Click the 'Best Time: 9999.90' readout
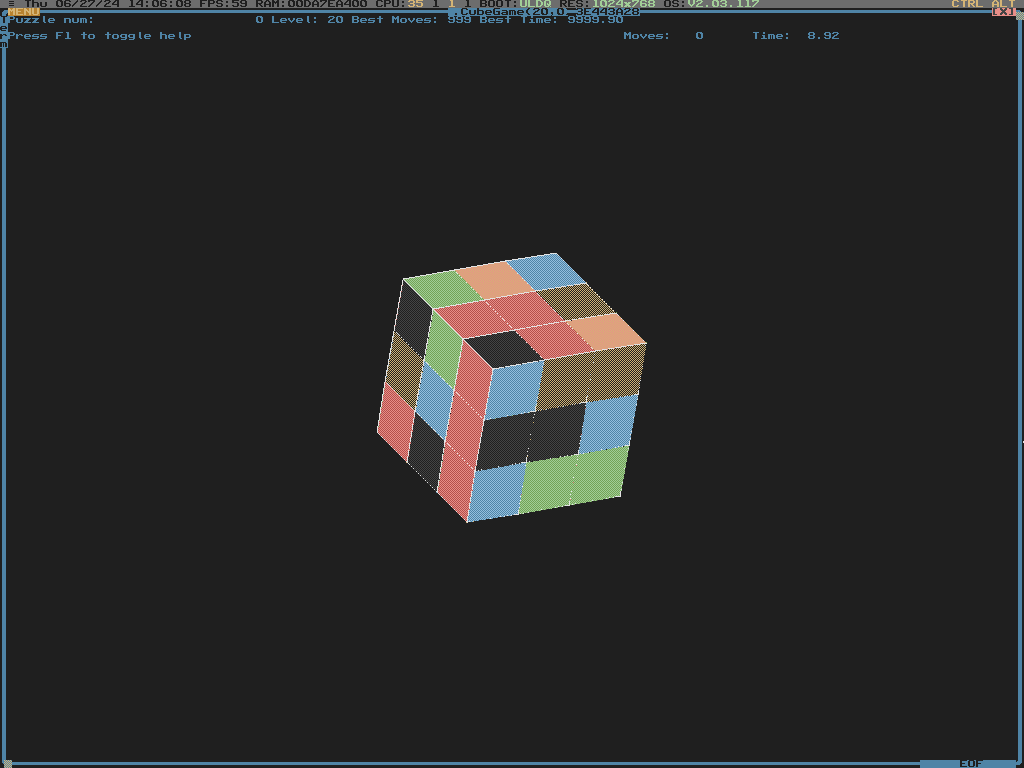 point(551,20)
